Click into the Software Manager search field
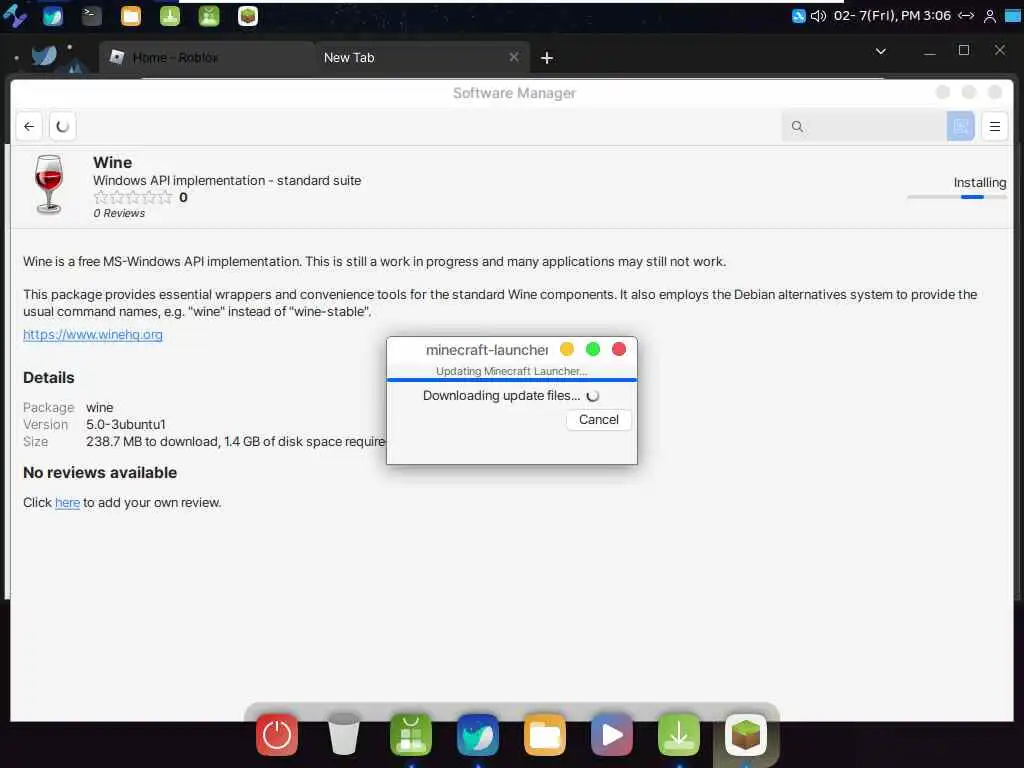The image size is (1024, 768). [x=864, y=126]
